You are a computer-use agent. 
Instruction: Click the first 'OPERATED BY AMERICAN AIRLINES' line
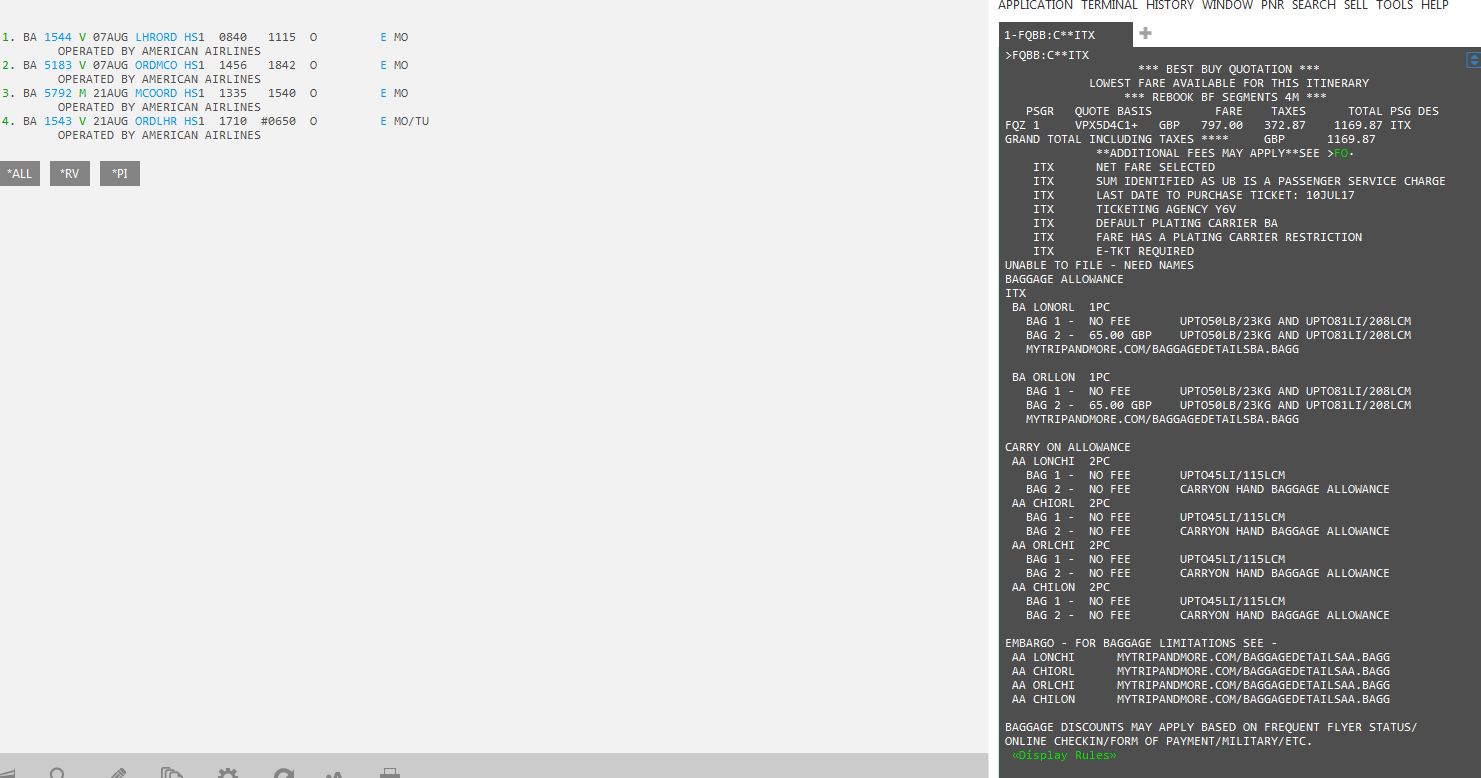point(159,51)
